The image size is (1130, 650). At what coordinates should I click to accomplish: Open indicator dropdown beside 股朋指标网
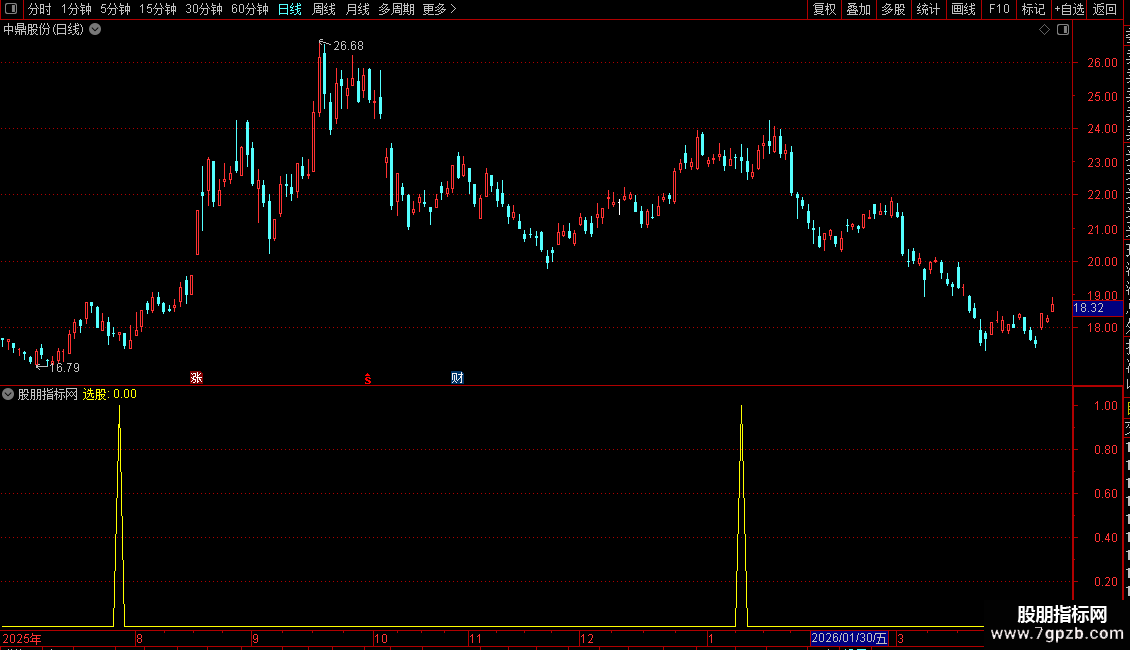(x=8, y=394)
